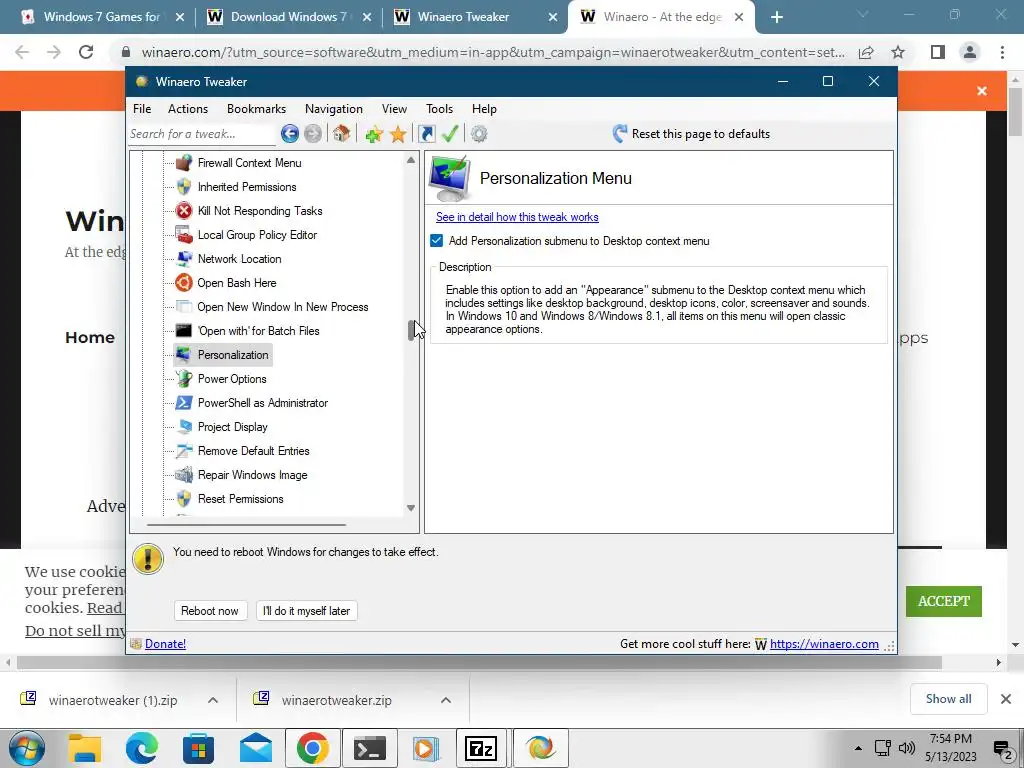Open the Navigation menu
This screenshot has width=1024, height=768.
334,109
